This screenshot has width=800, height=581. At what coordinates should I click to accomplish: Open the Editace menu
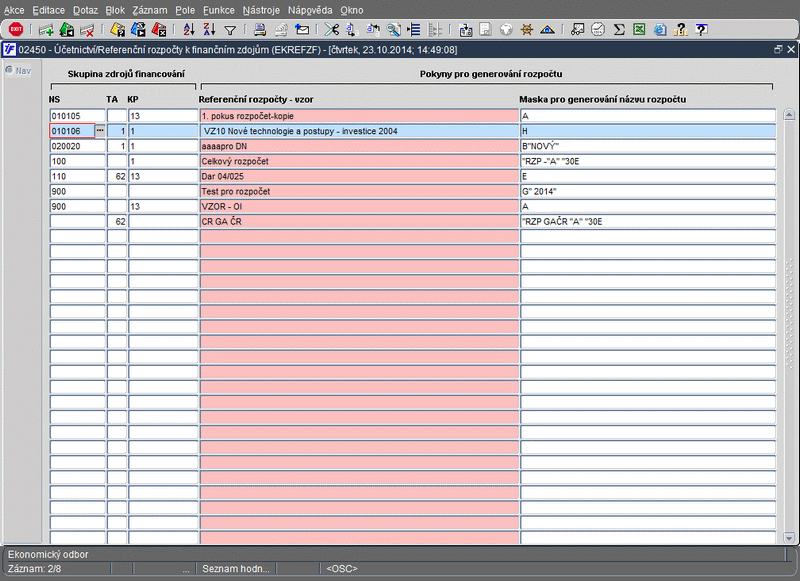pyautogui.click(x=48, y=10)
